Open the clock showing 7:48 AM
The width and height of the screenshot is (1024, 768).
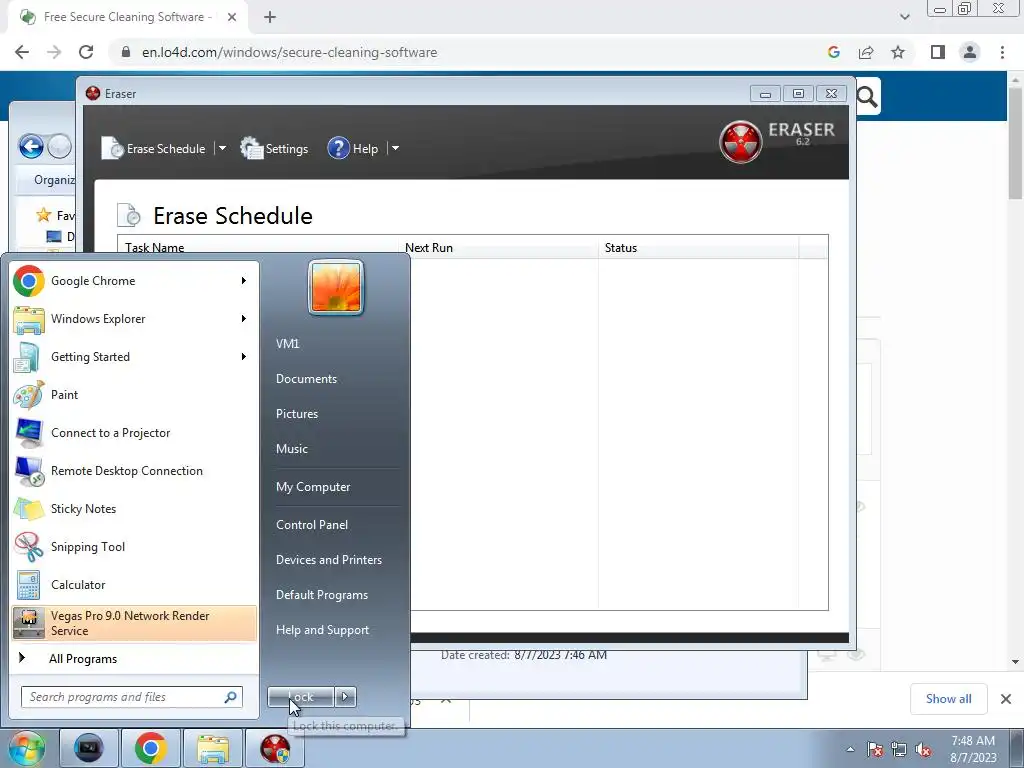pos(973,749)
